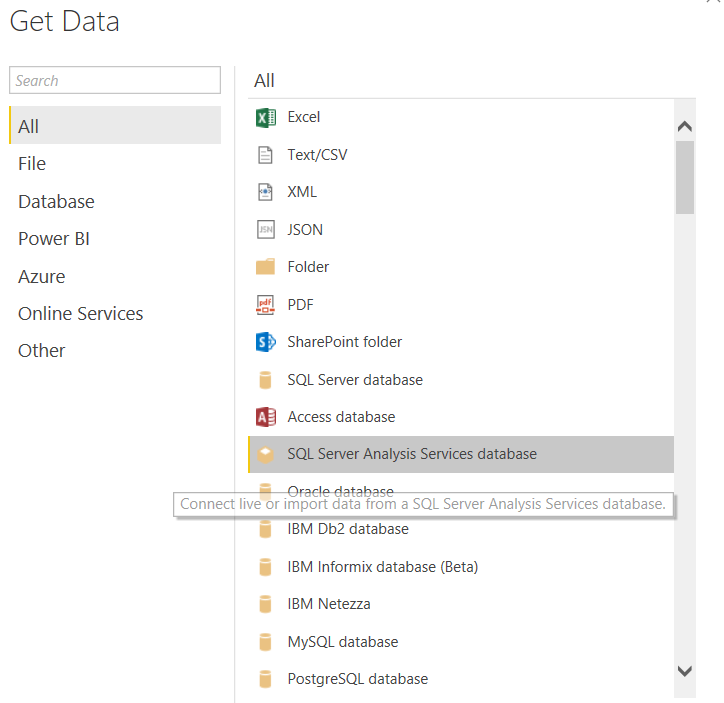Click the Text/CSV document icon
724x703 pixels.
pos(265,155)
